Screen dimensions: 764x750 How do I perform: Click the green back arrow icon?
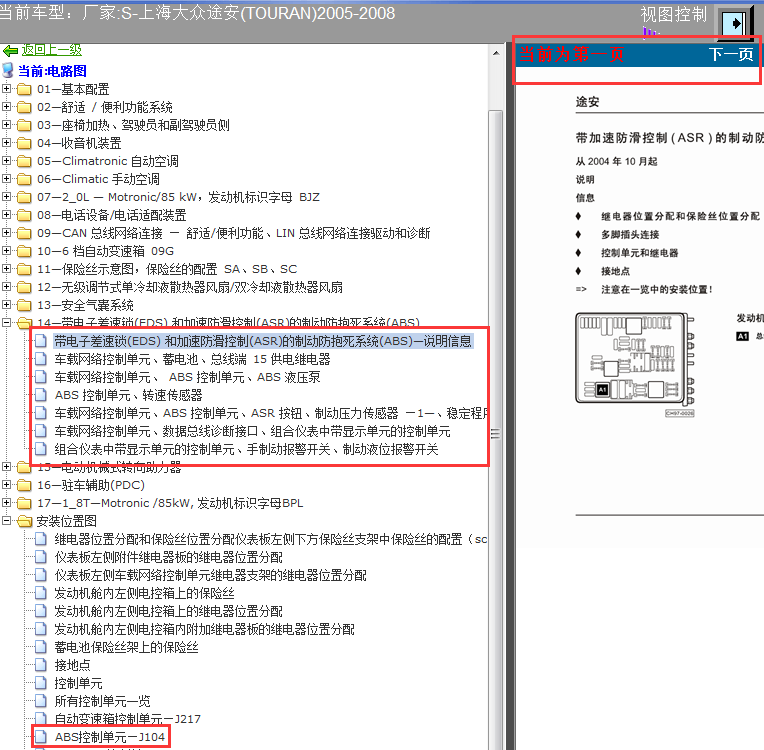click(x=10, y=50)
